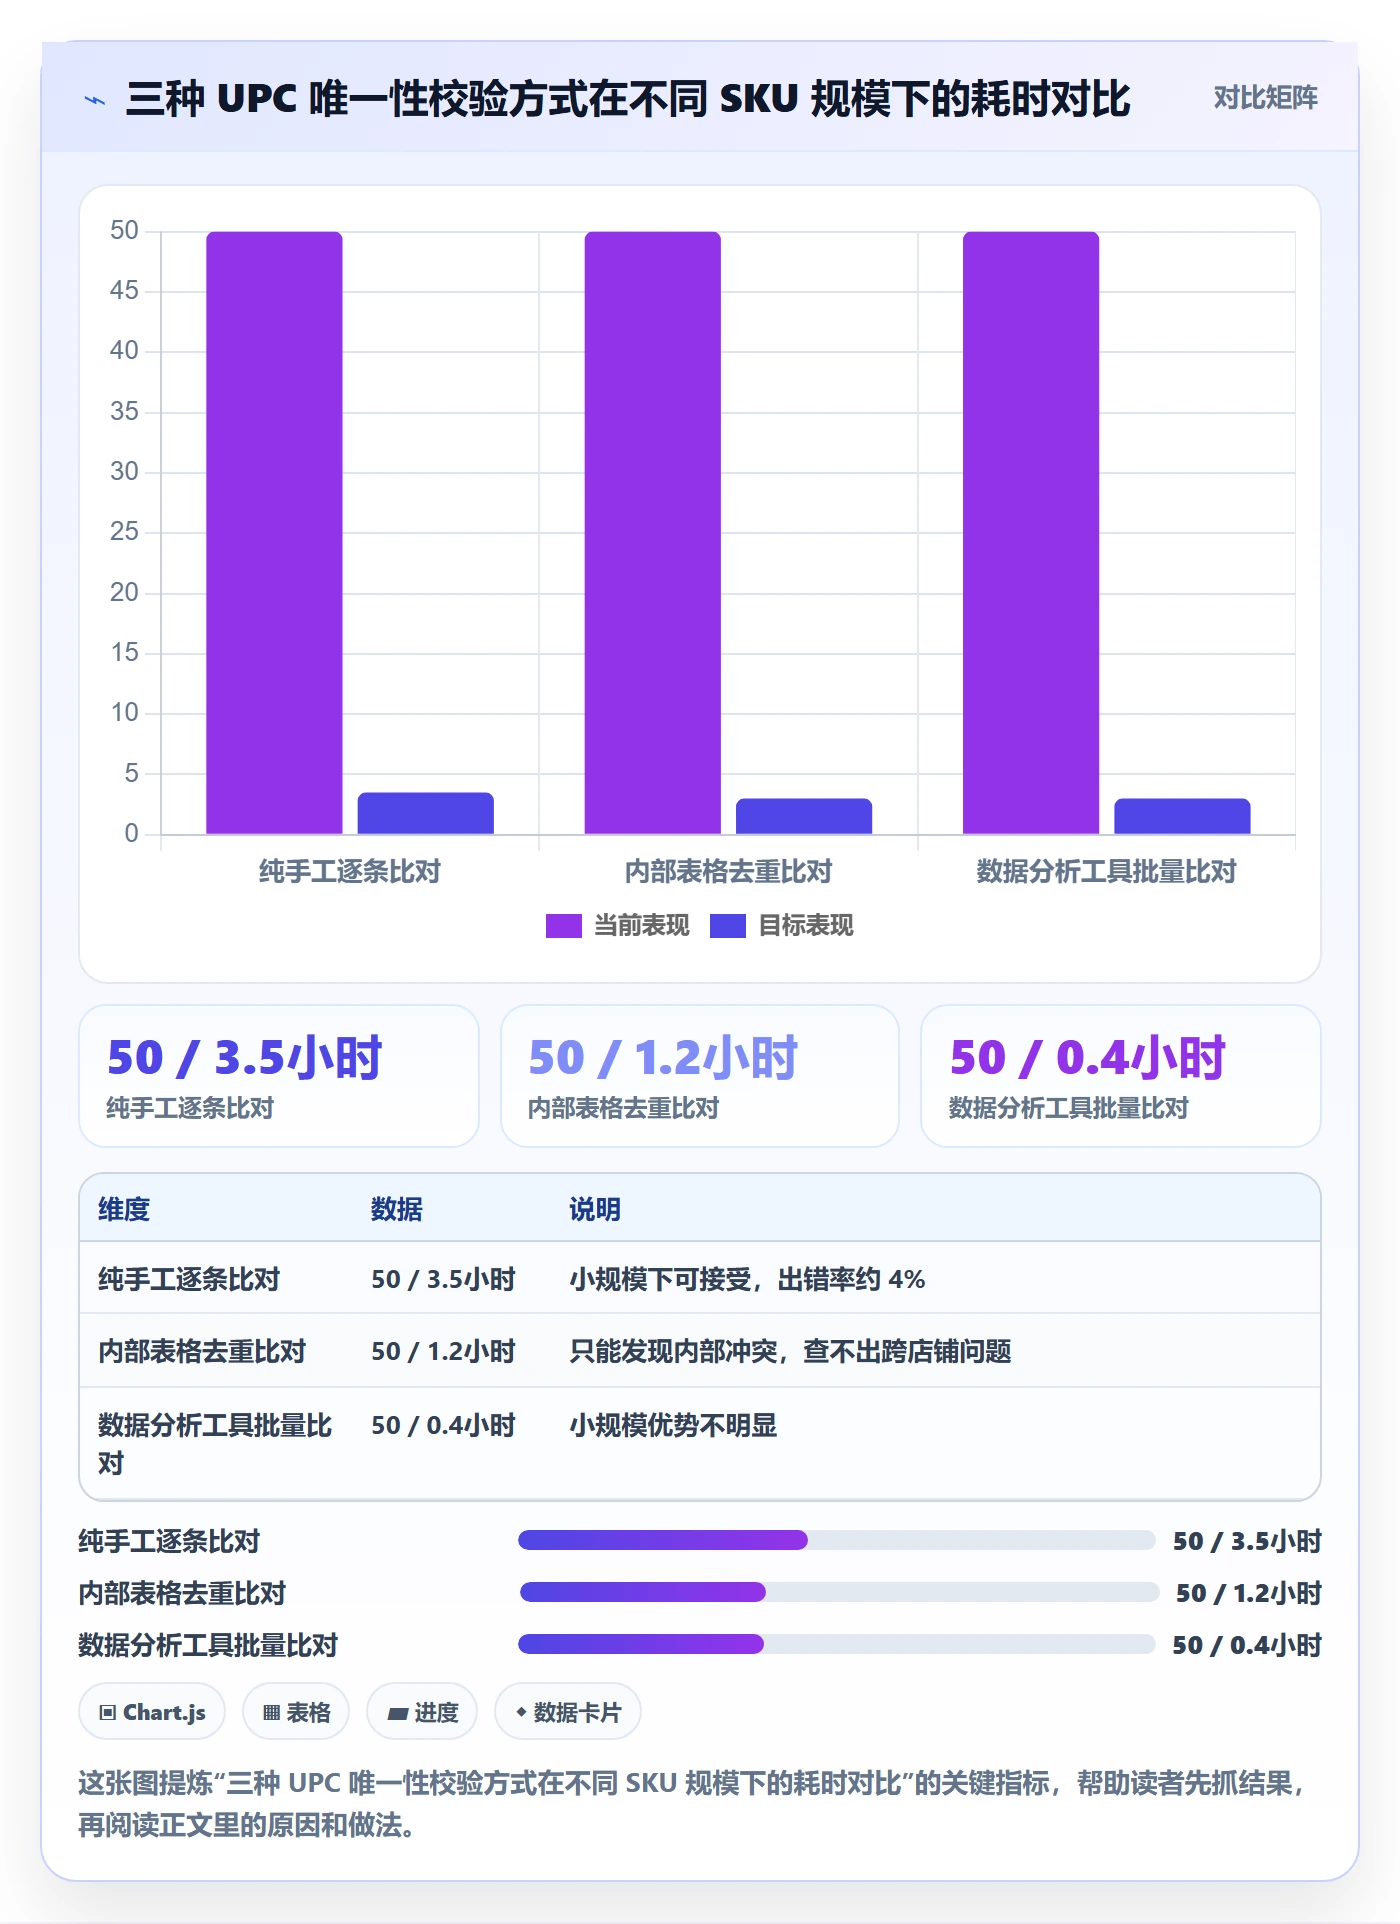Click the 进度 tag chip
The height and width of the screenshot is (1924, 1400).
click(422, 1712)
